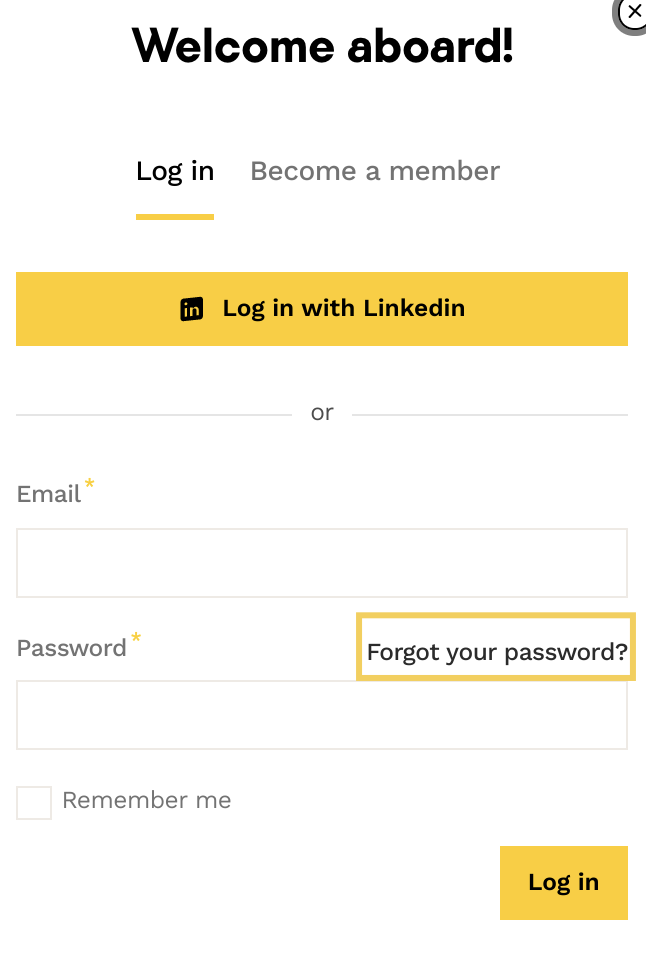Click the "or" divider text
646x964 pixels.
322,413
